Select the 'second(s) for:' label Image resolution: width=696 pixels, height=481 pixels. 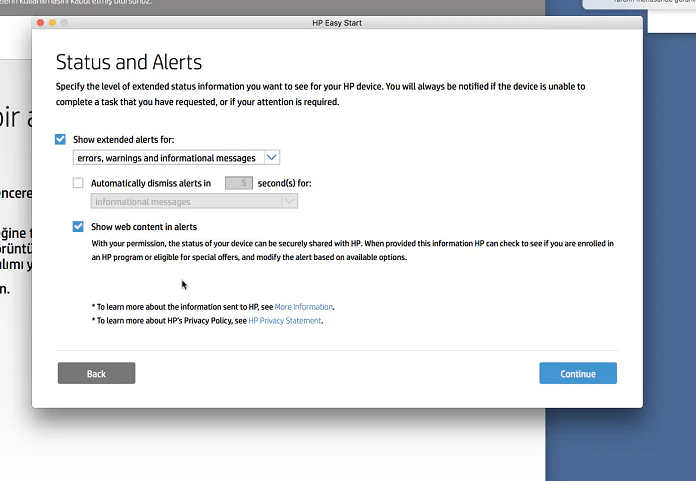coord(285,183)
